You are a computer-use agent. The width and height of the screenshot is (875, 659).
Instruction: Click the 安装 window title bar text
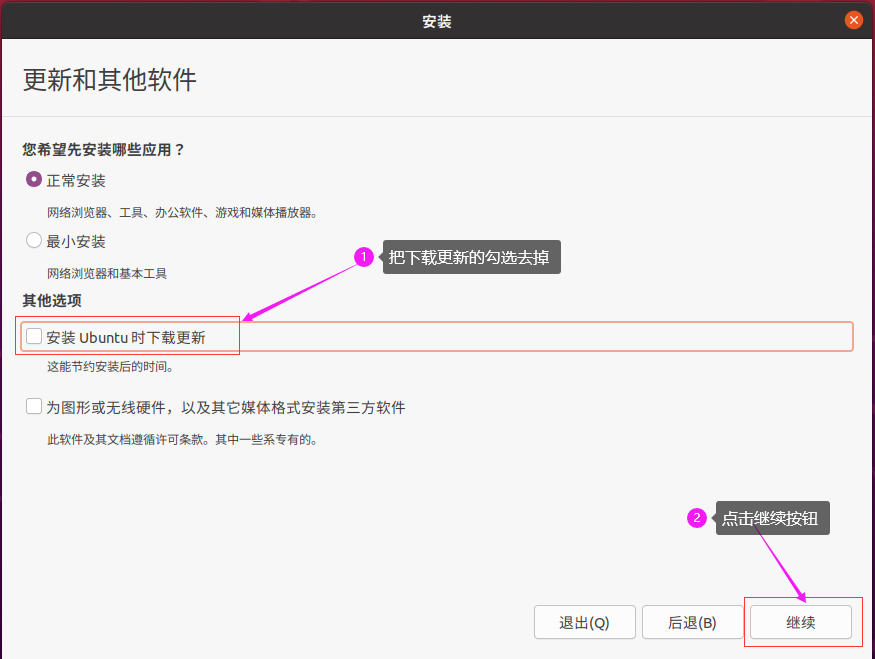[437, 20]
